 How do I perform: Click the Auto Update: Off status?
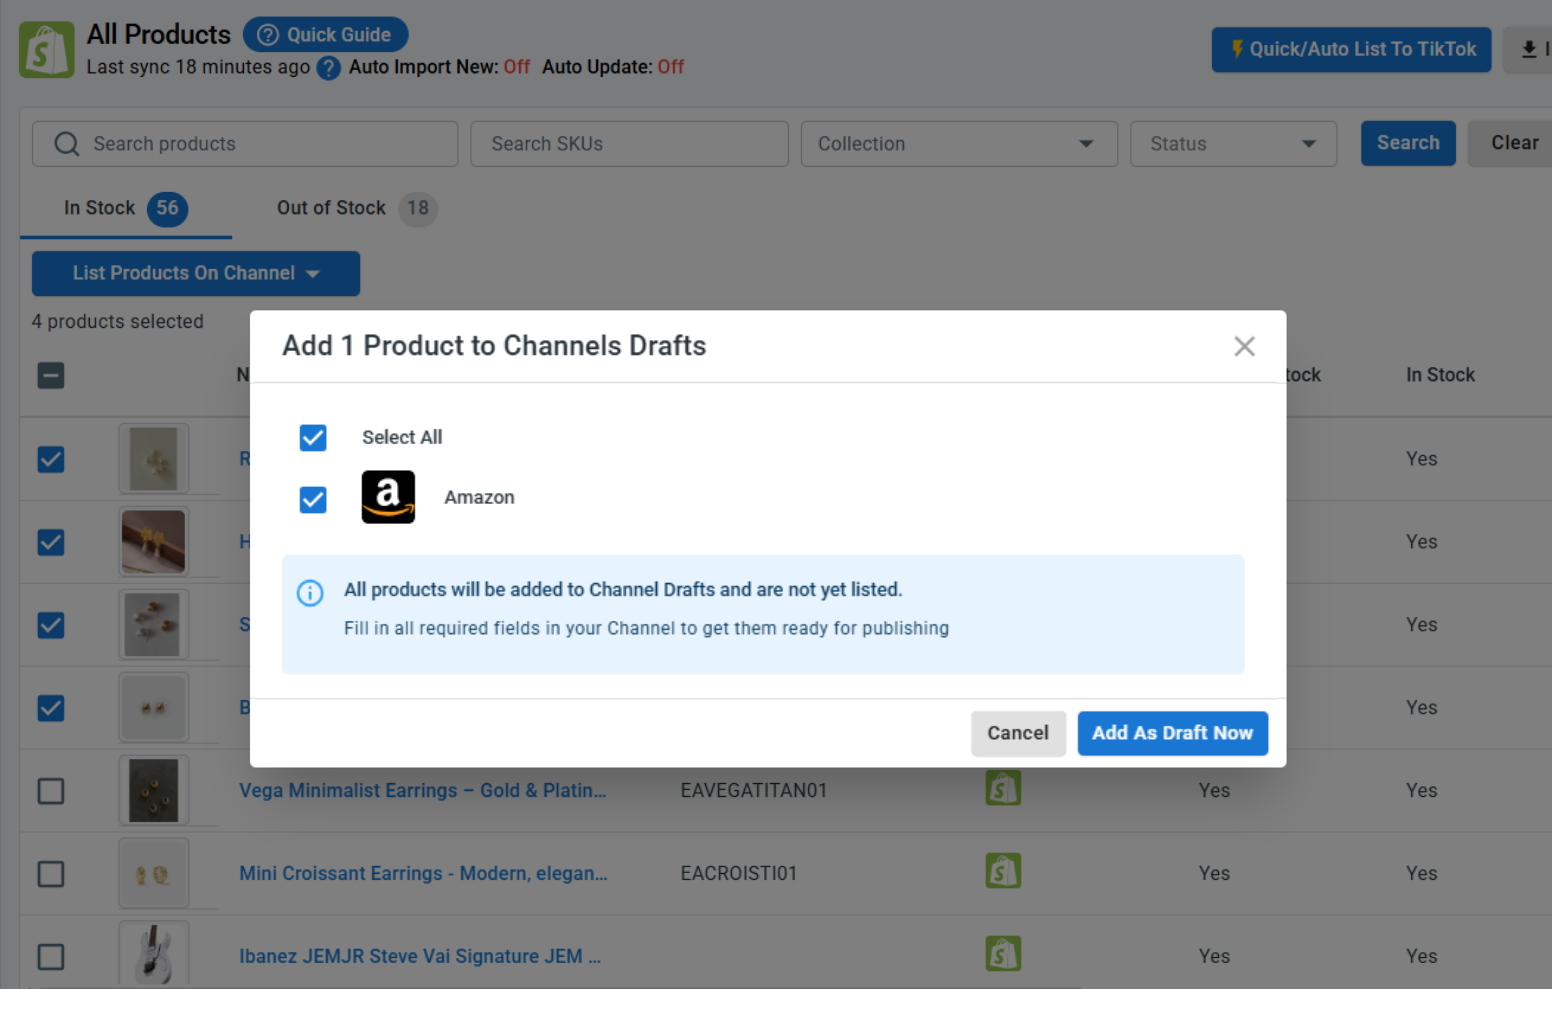613,67
